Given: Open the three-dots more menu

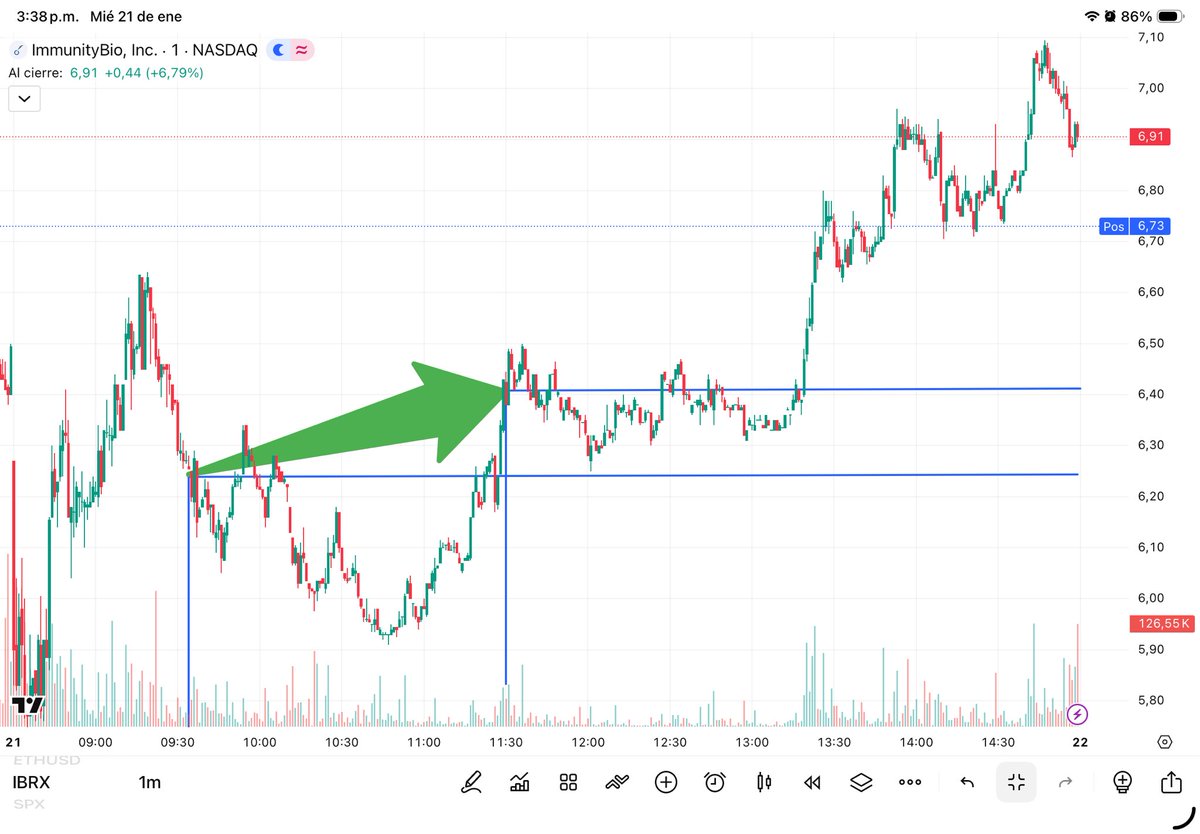Looking at the screenshot, I should coord(910,783).
